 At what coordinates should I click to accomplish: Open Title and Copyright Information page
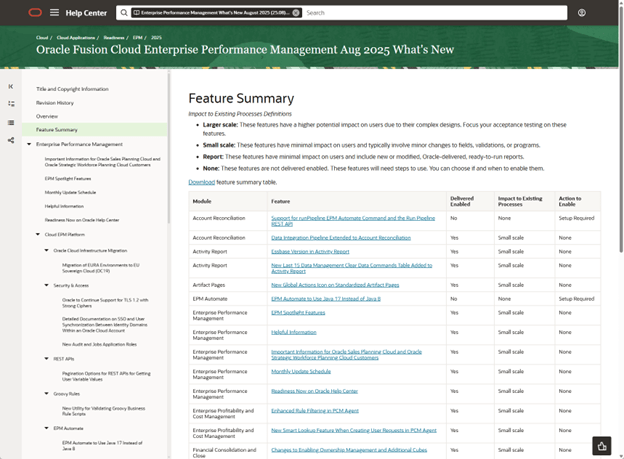click(72, 89)
